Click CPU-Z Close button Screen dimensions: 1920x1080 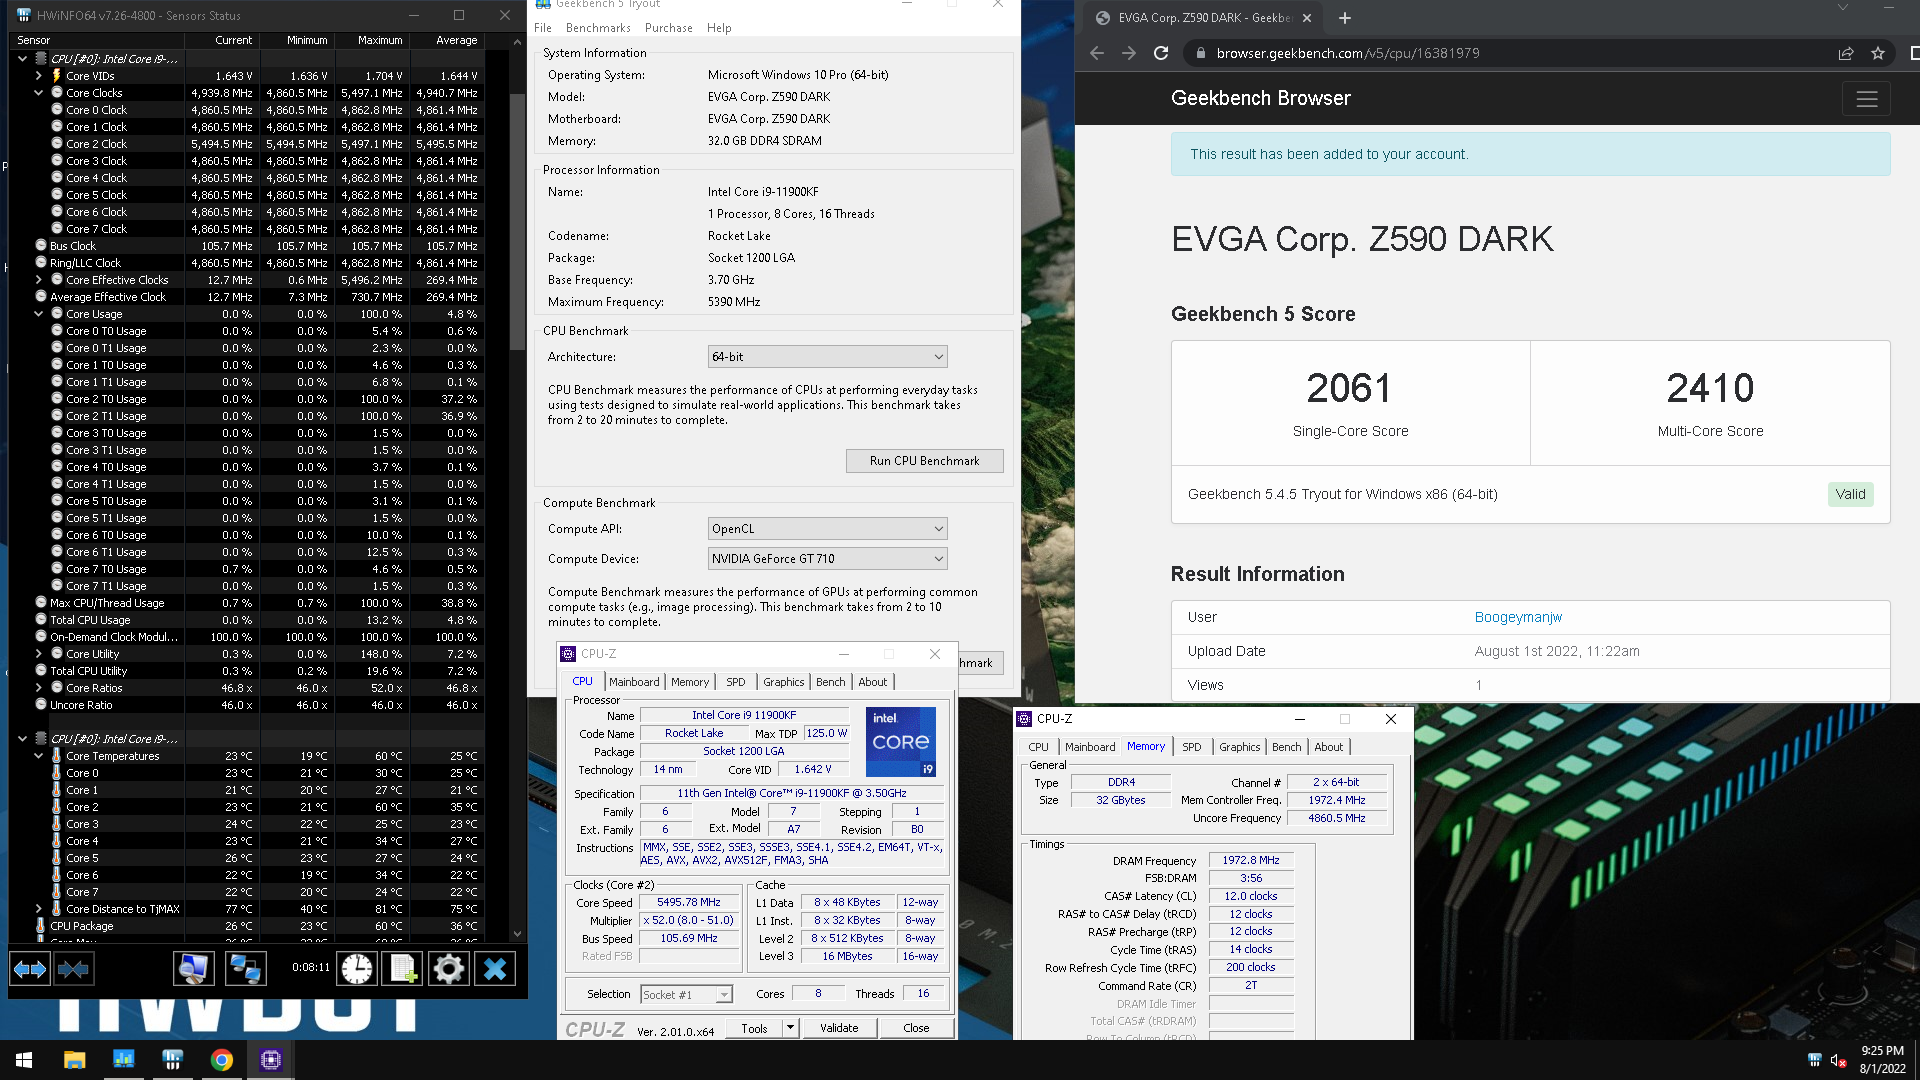(916, 1028)
